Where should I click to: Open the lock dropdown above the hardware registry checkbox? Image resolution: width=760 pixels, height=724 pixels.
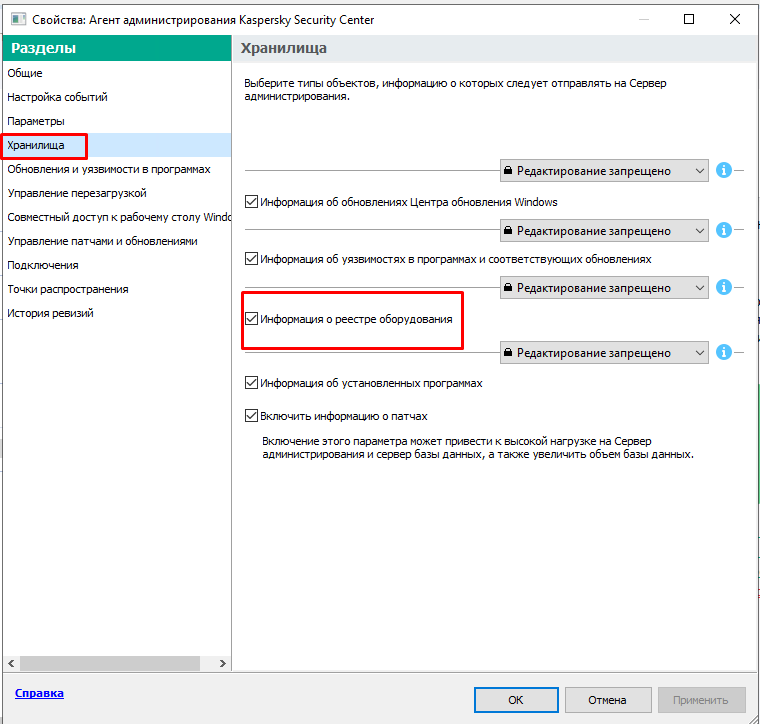point(604,288)
